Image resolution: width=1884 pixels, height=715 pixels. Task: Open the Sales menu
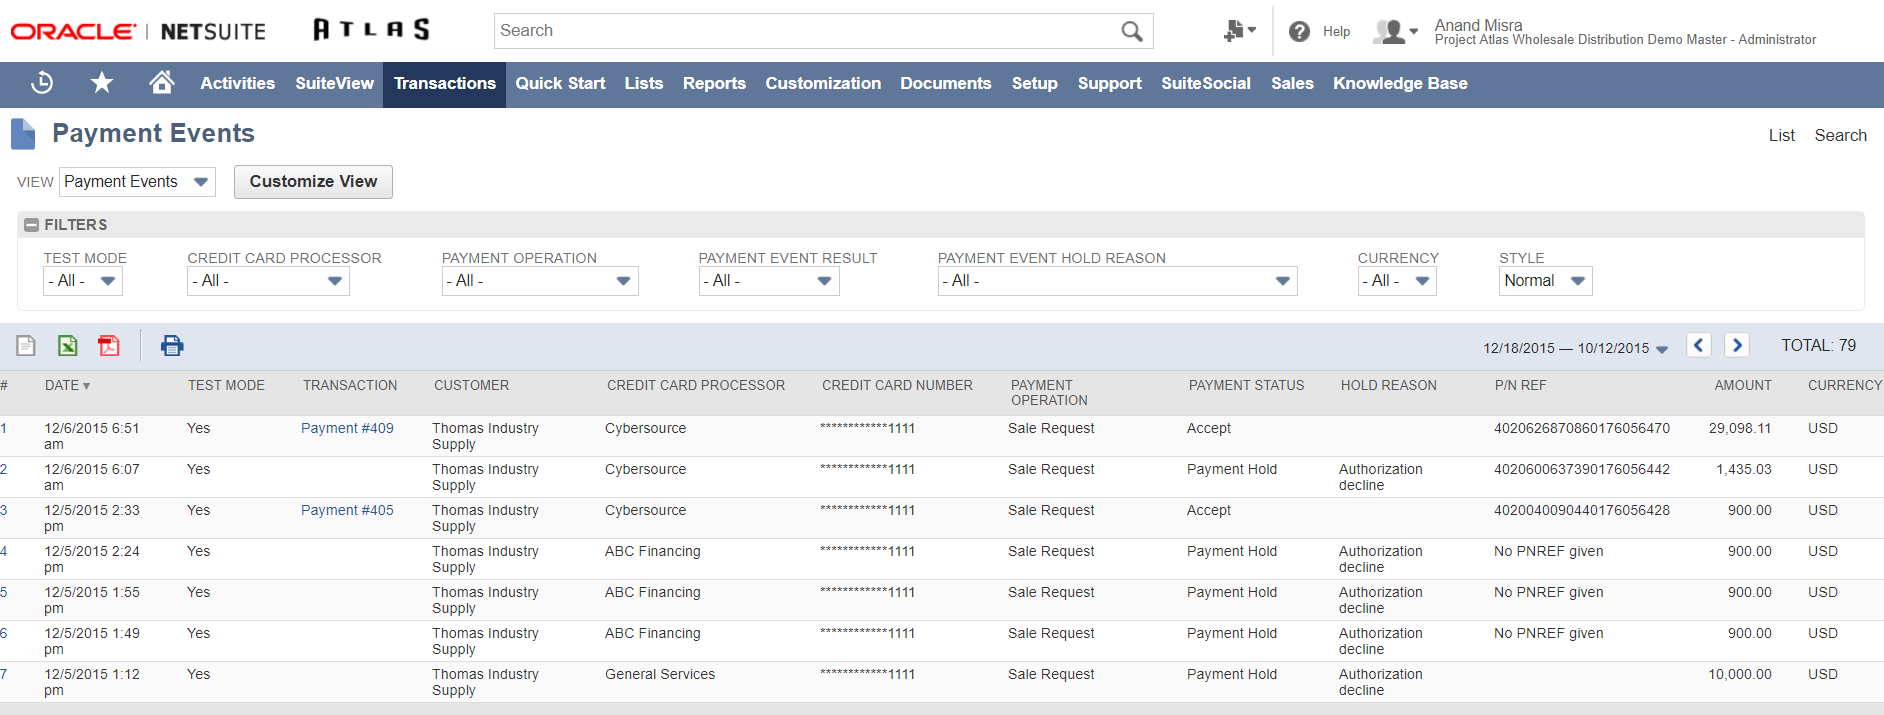1292,84
